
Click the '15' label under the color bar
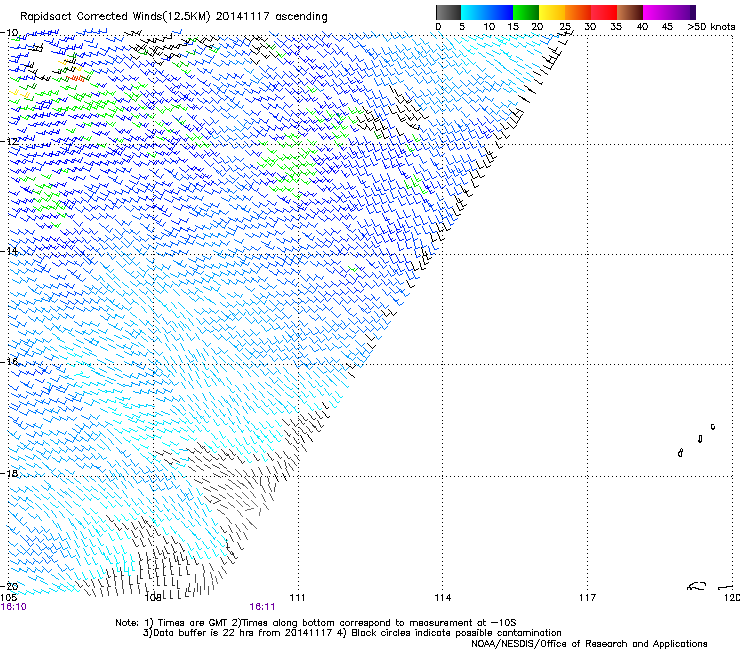(x=513, y=27)
